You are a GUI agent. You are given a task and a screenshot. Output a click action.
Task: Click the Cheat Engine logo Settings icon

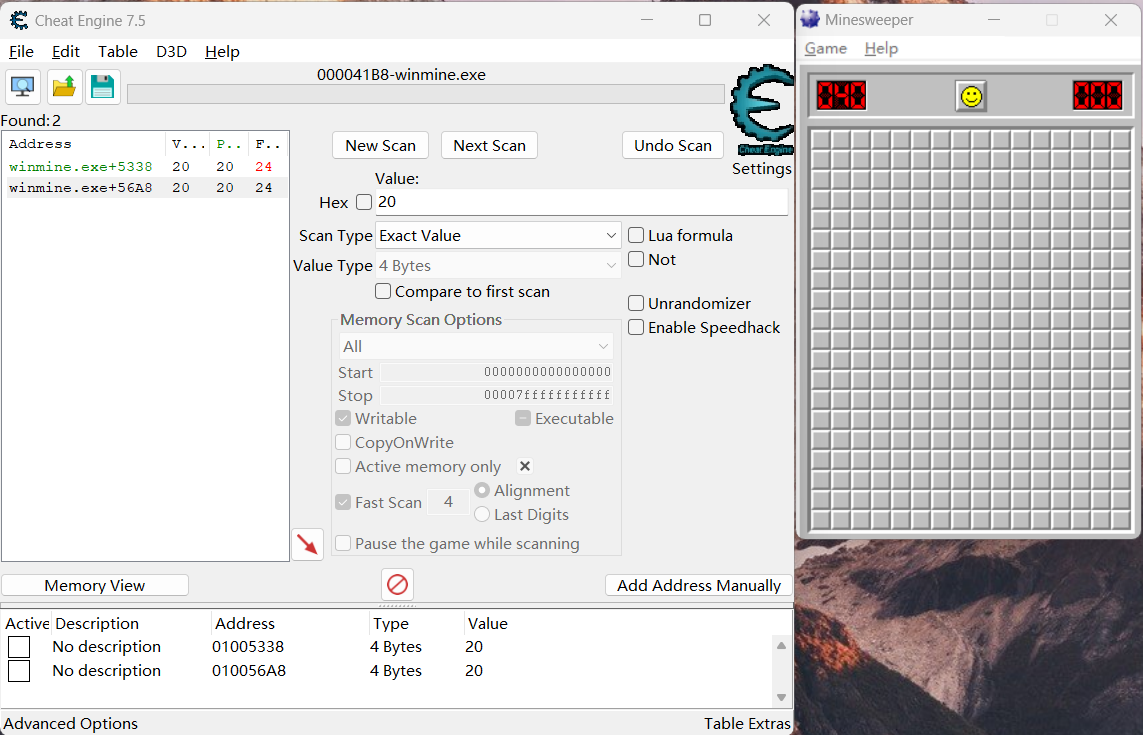coord(762,112)
